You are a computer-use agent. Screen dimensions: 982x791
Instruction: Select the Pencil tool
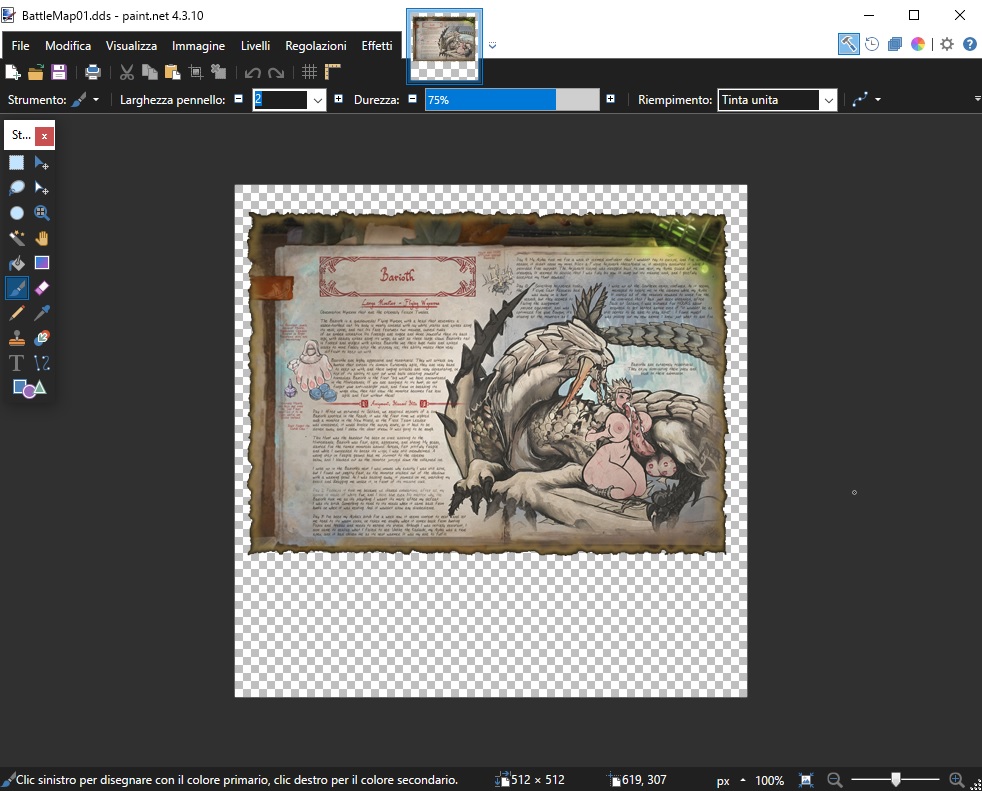[x=17, y=313]
